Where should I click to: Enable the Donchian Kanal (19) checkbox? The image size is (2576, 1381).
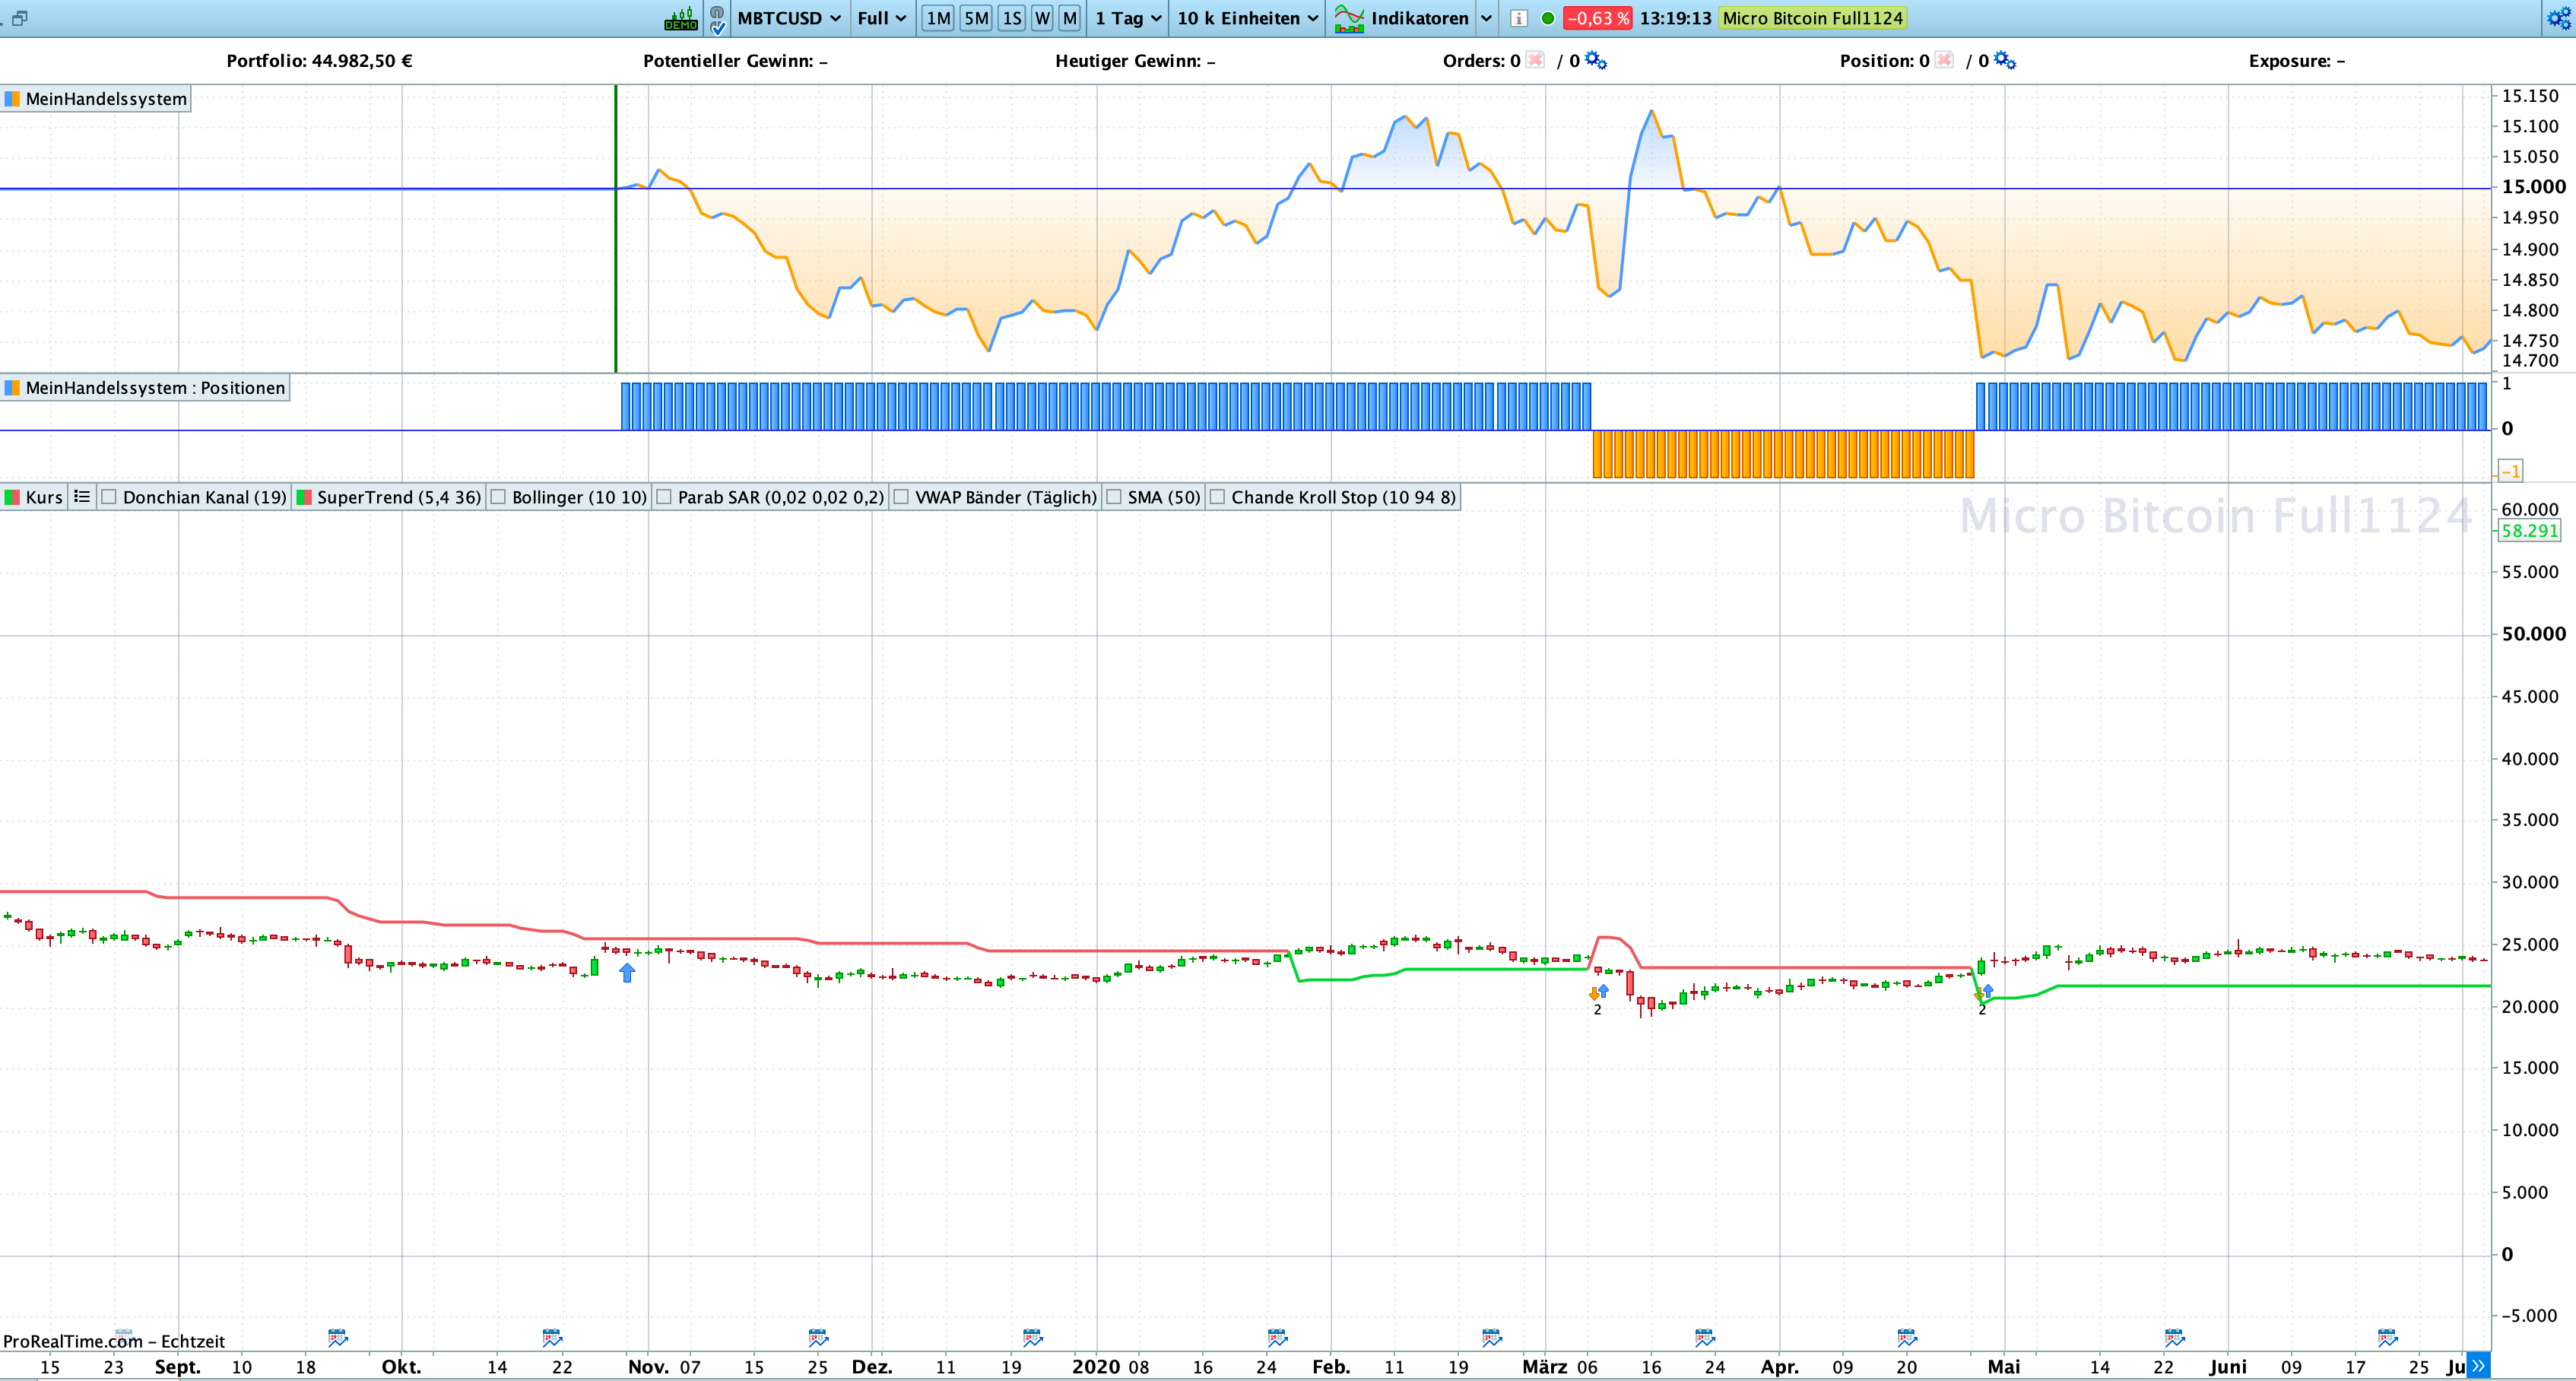pyautogui.click(x=110, y=497)
